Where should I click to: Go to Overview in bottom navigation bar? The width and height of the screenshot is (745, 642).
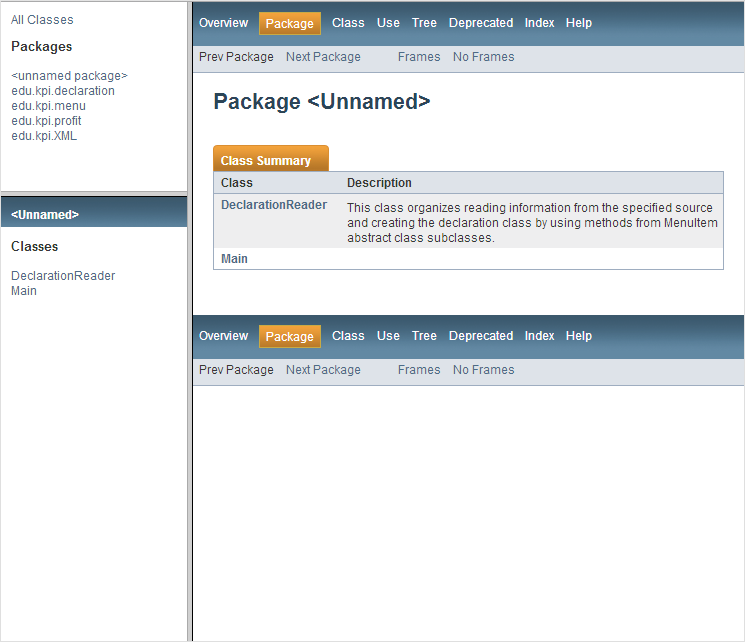click(x=223, y=336)
